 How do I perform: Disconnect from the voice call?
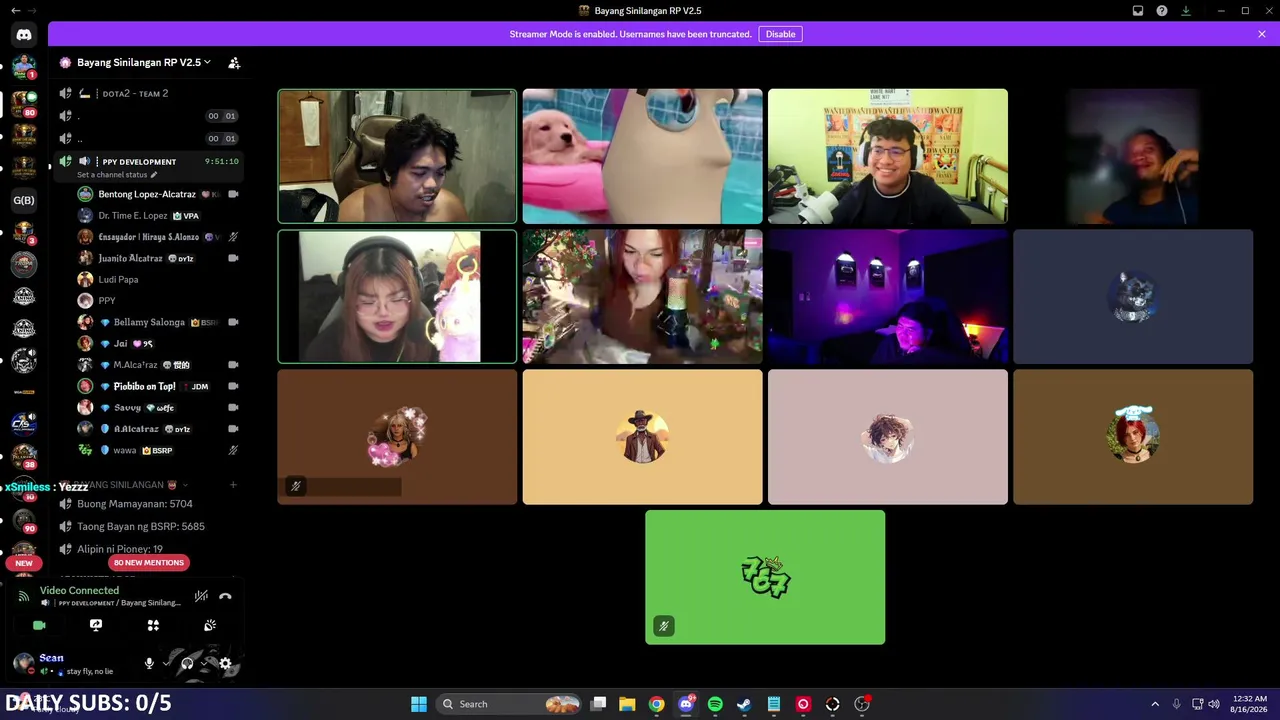click(225, 596)
